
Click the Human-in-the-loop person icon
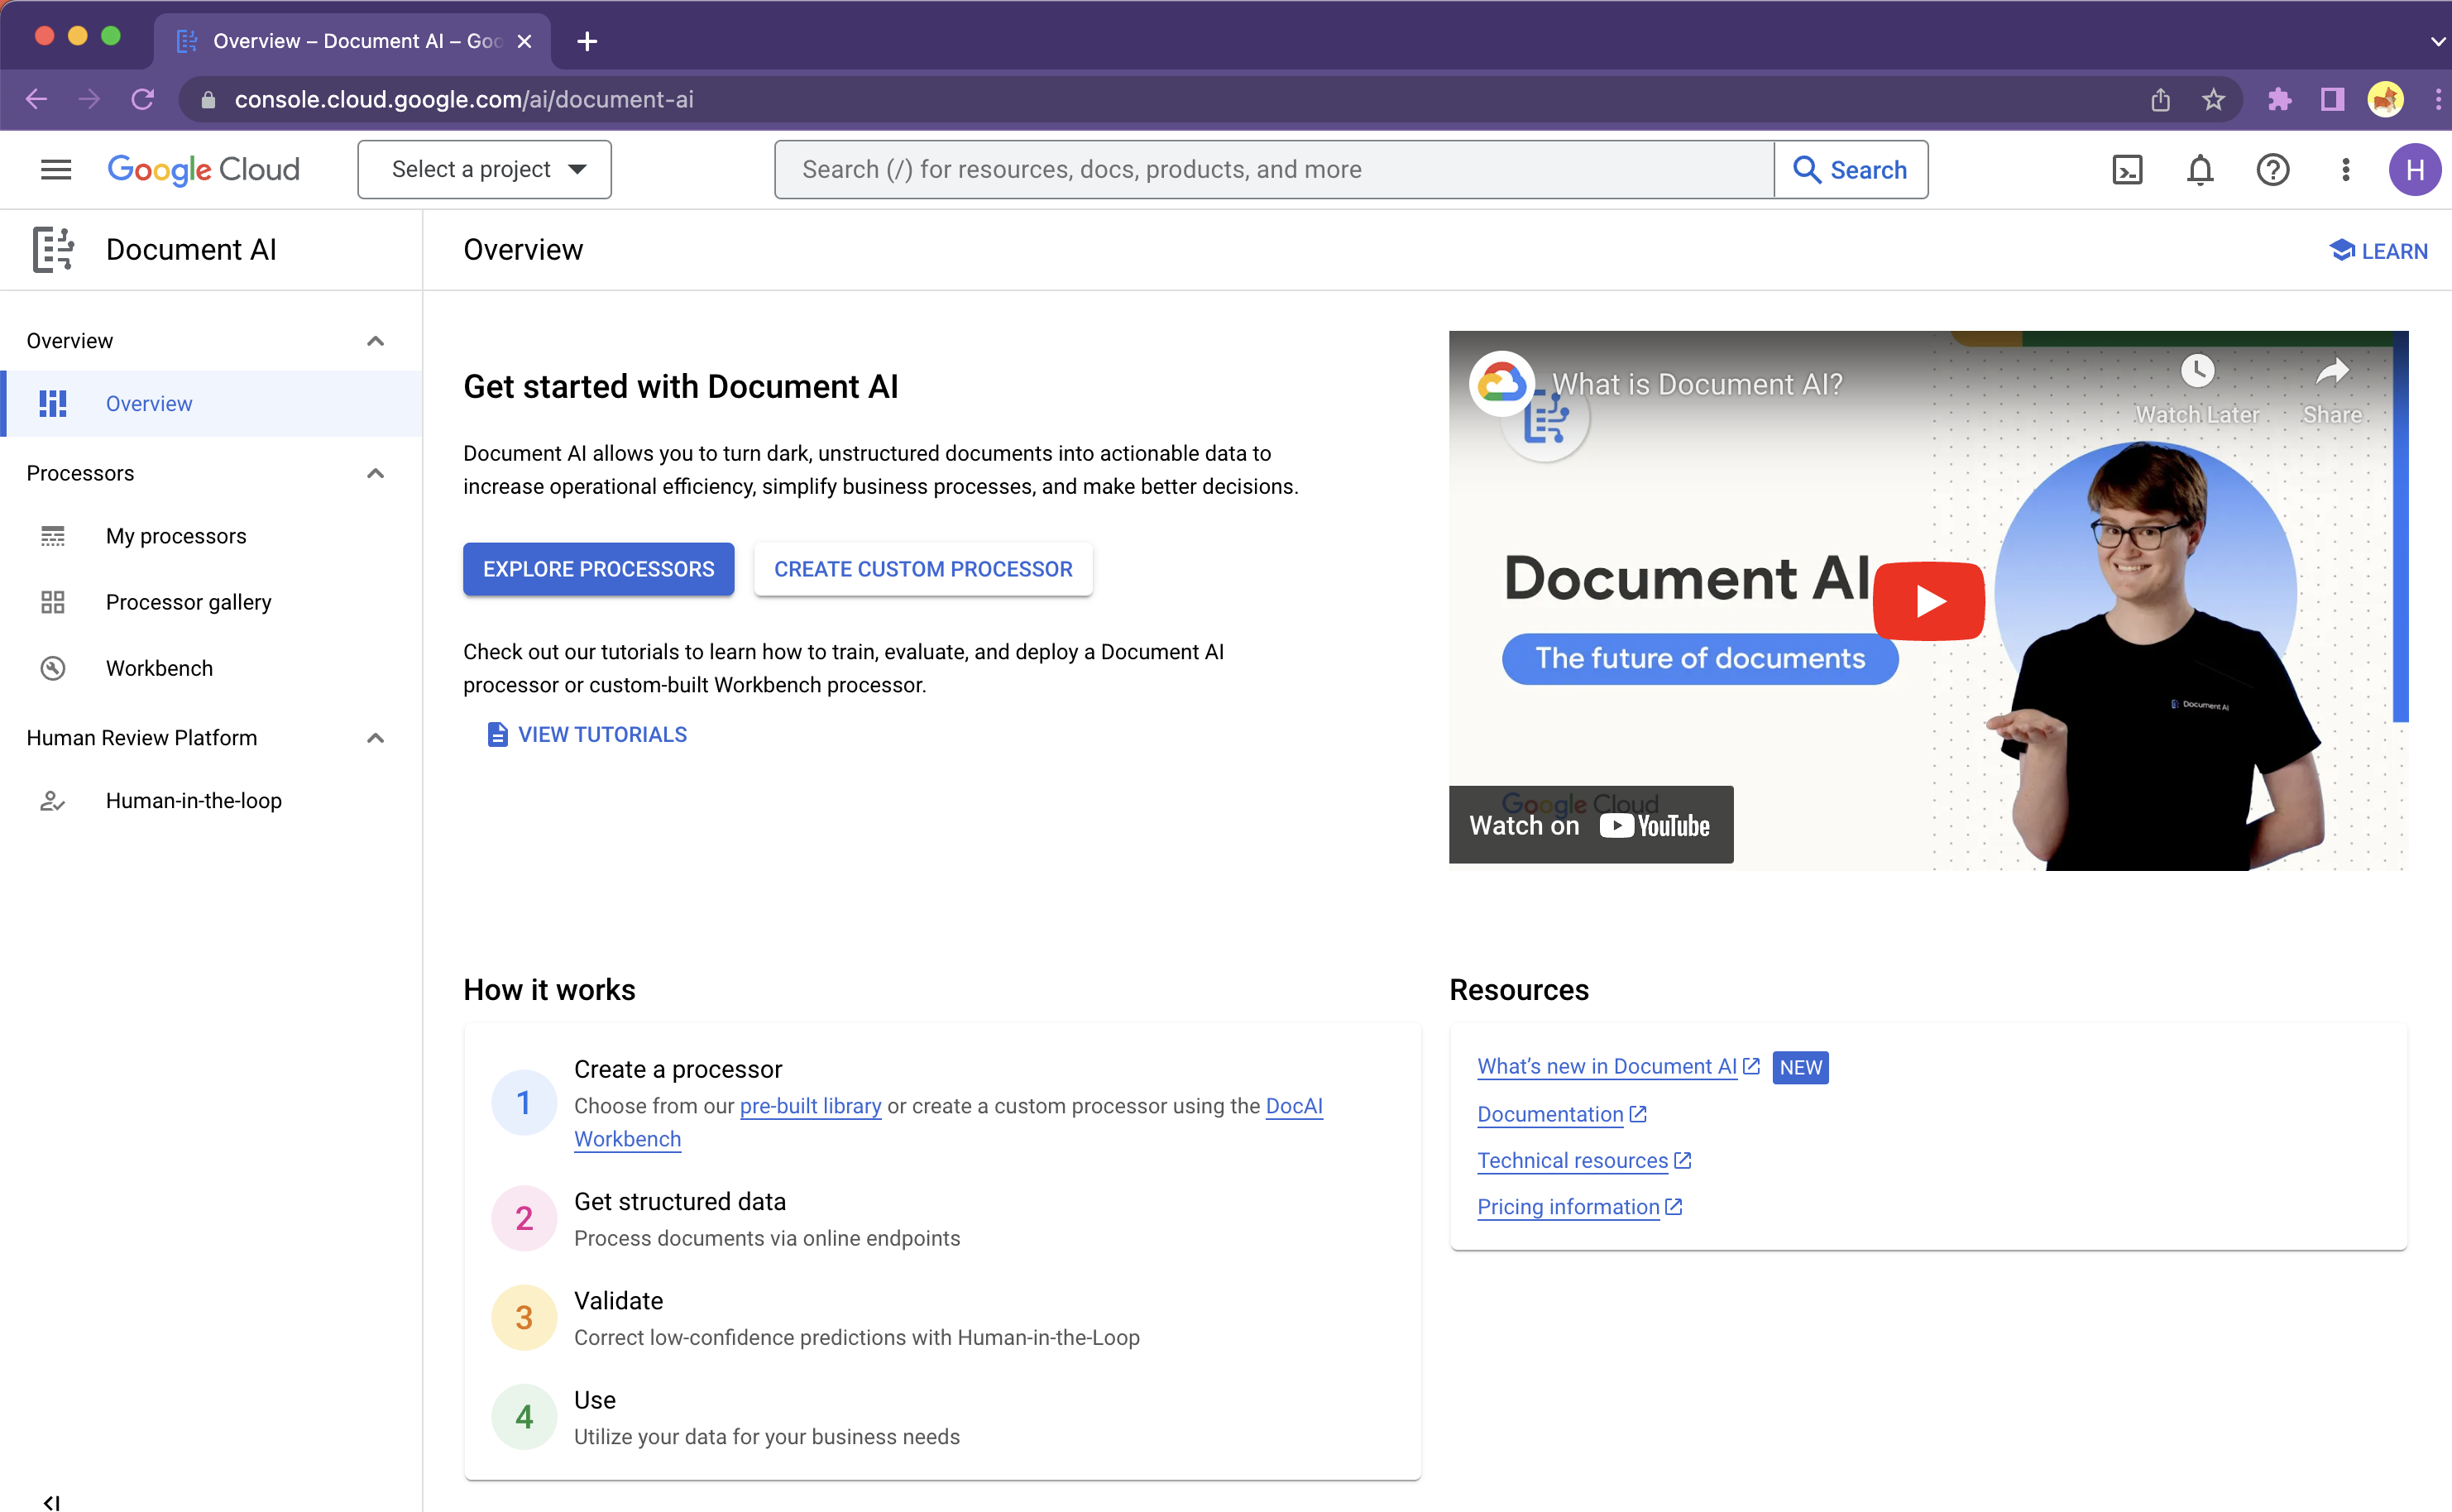(x=50, y=802)
